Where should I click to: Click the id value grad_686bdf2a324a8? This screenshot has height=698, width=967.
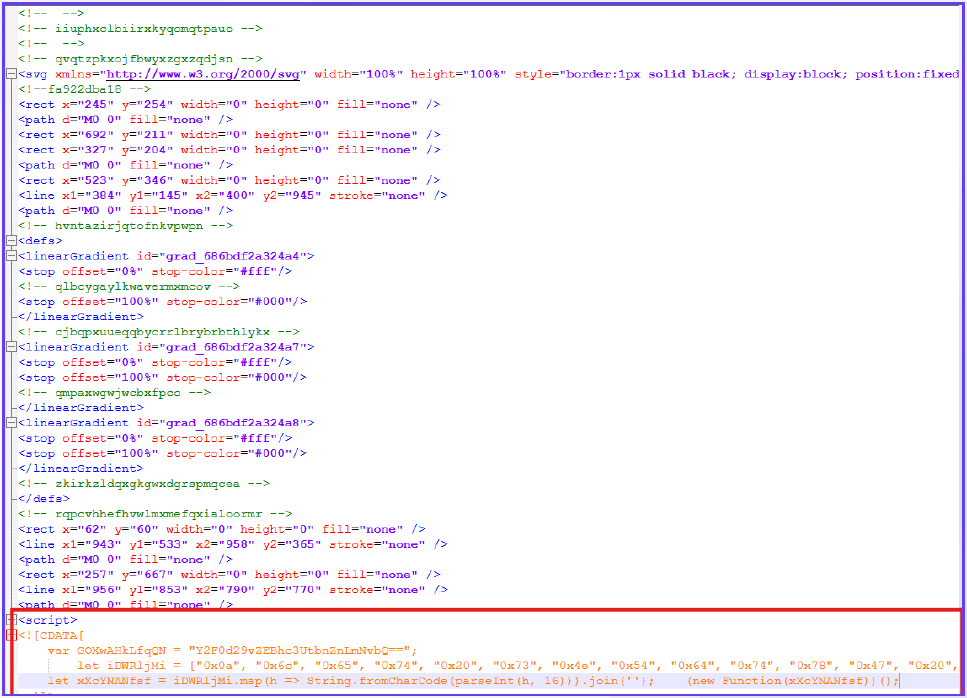tap(232, 423)
